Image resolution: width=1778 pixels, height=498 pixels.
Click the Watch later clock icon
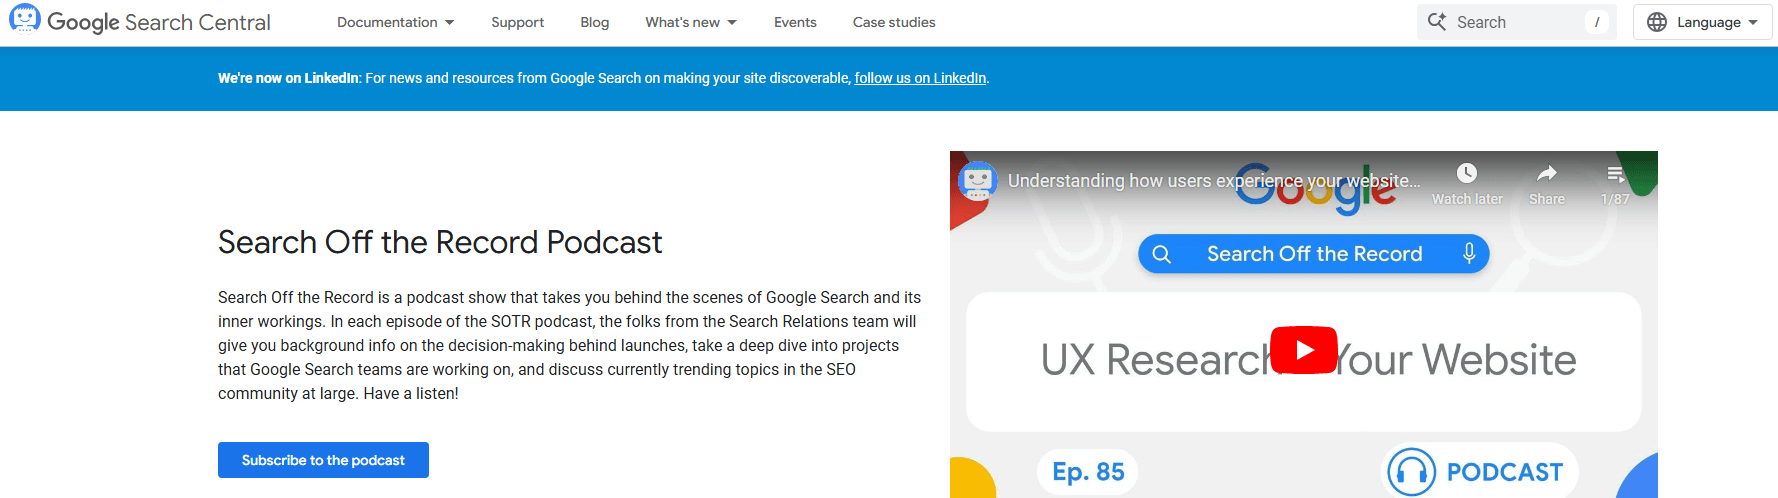[1467, 173]
